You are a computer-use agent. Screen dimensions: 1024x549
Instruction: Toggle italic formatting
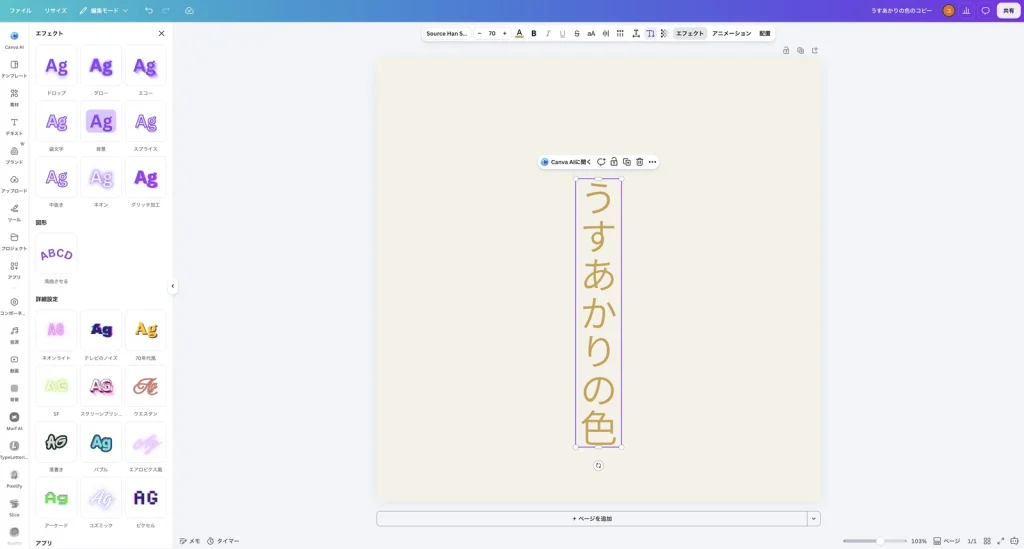pyautogui.click(x=548, y=33)
